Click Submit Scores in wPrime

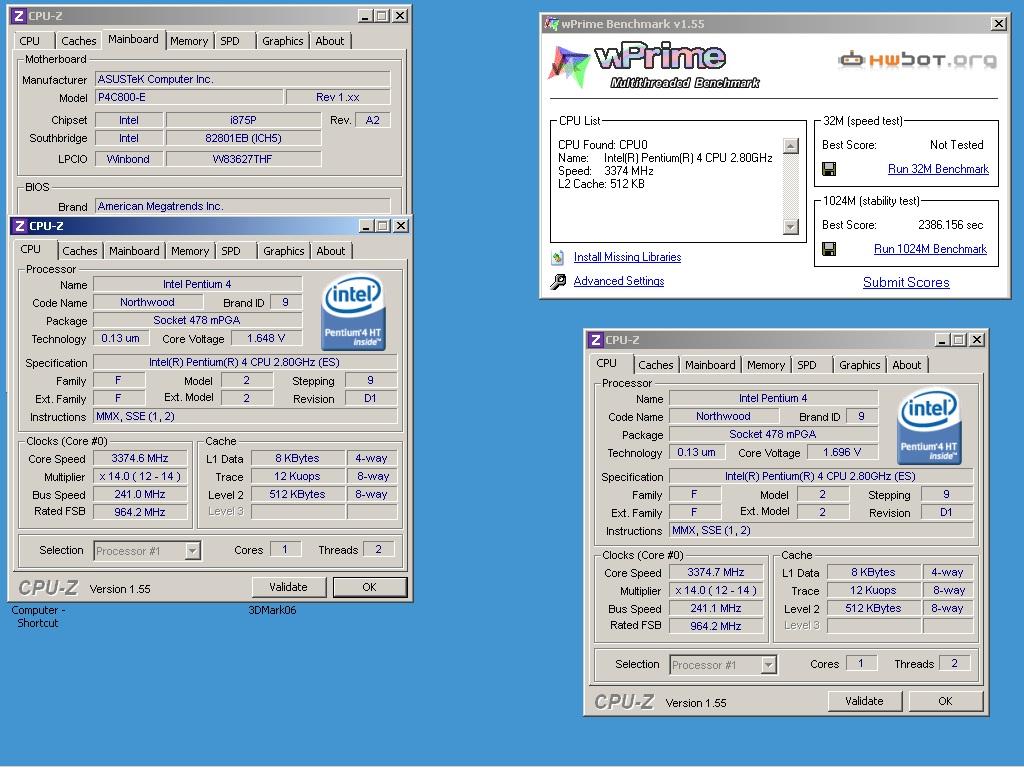[x=906, y=282]
